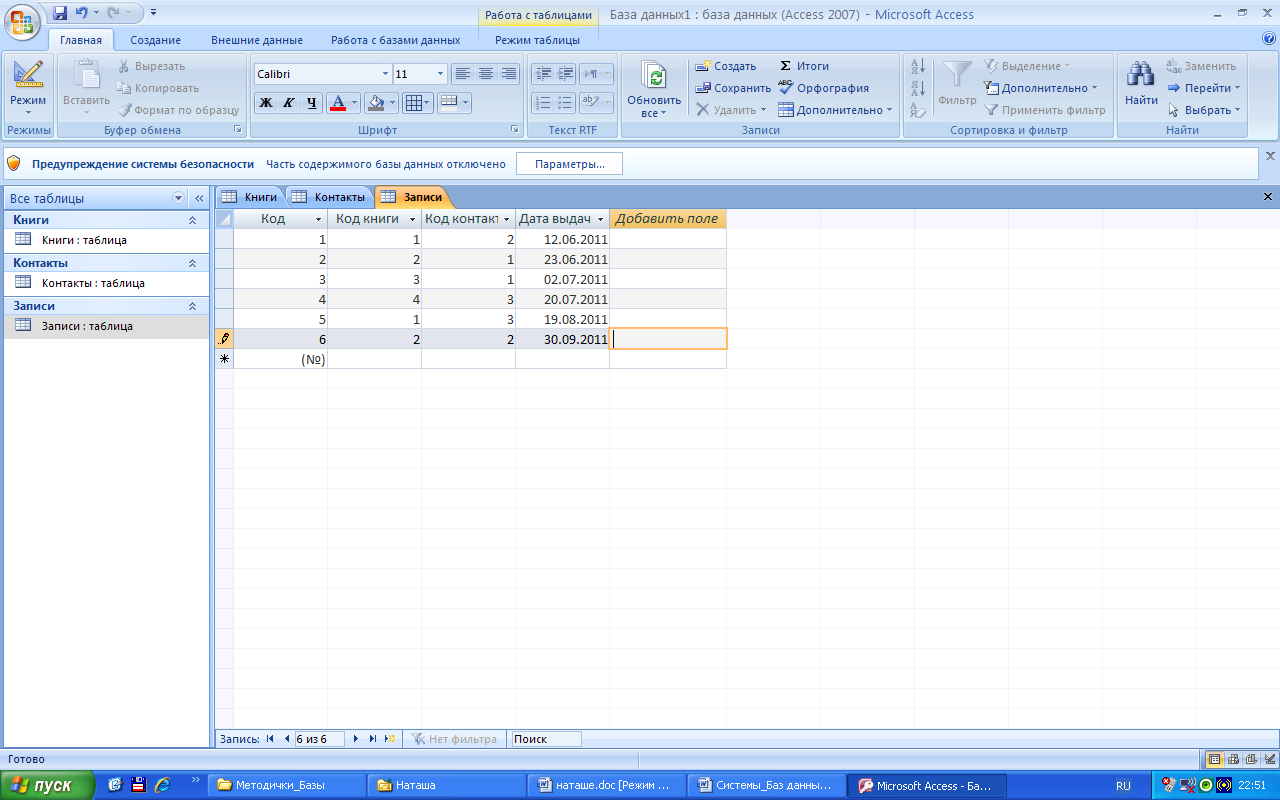Open the Режим view switcher
The width and height of the screenshot is (1280, 800).
pos(28,88)
